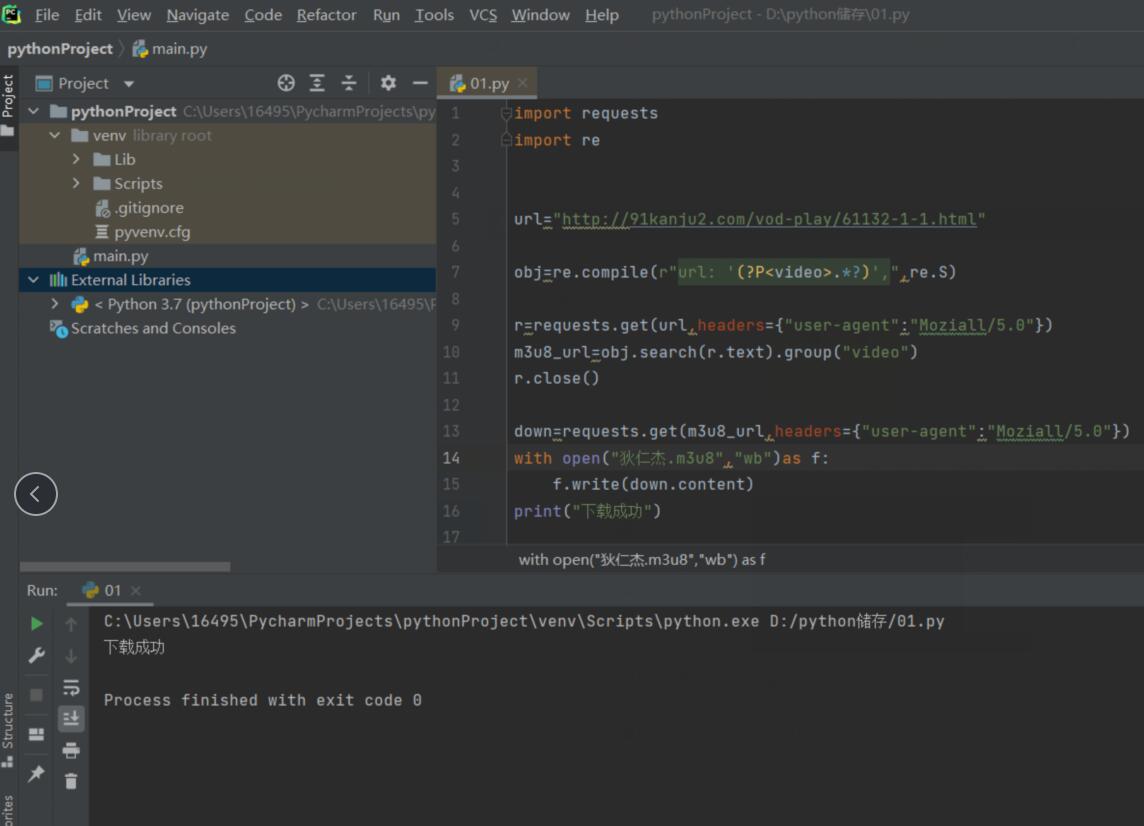Toggle scroll to end in console
The width and height of the screenshot is (1144, 826).
tap(71, 718)
